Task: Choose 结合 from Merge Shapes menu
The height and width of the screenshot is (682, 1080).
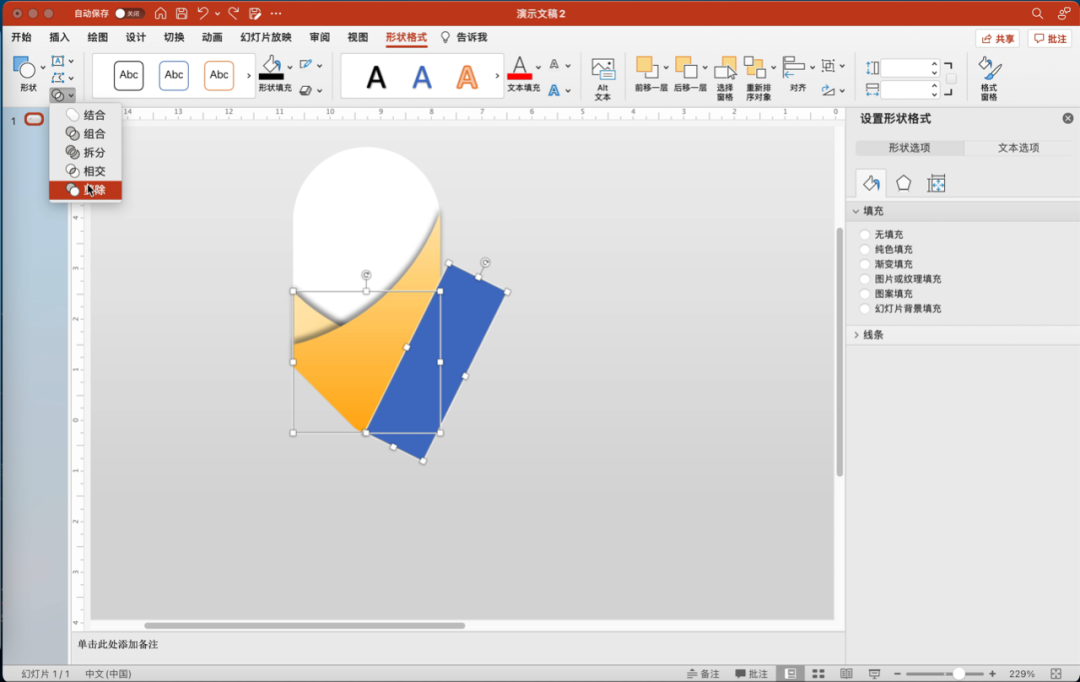Action: 85,115
